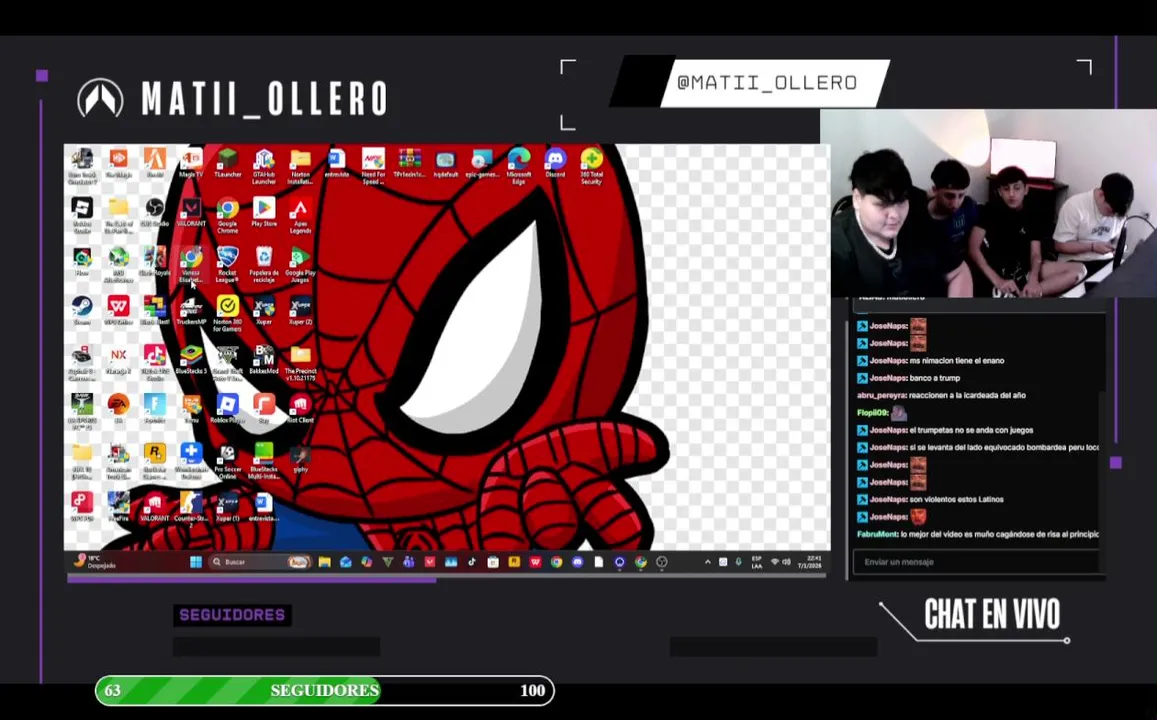
Task: Open the Grand Theft Auto V shortcut
Action: pyautogui.click(x=227, y=362)
